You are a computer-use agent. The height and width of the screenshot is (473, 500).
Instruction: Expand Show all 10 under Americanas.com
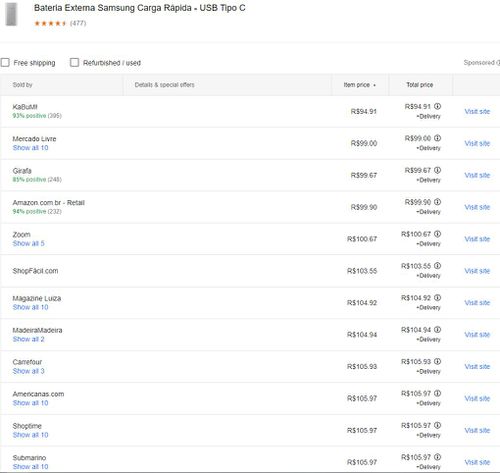(x=30, y=403)
